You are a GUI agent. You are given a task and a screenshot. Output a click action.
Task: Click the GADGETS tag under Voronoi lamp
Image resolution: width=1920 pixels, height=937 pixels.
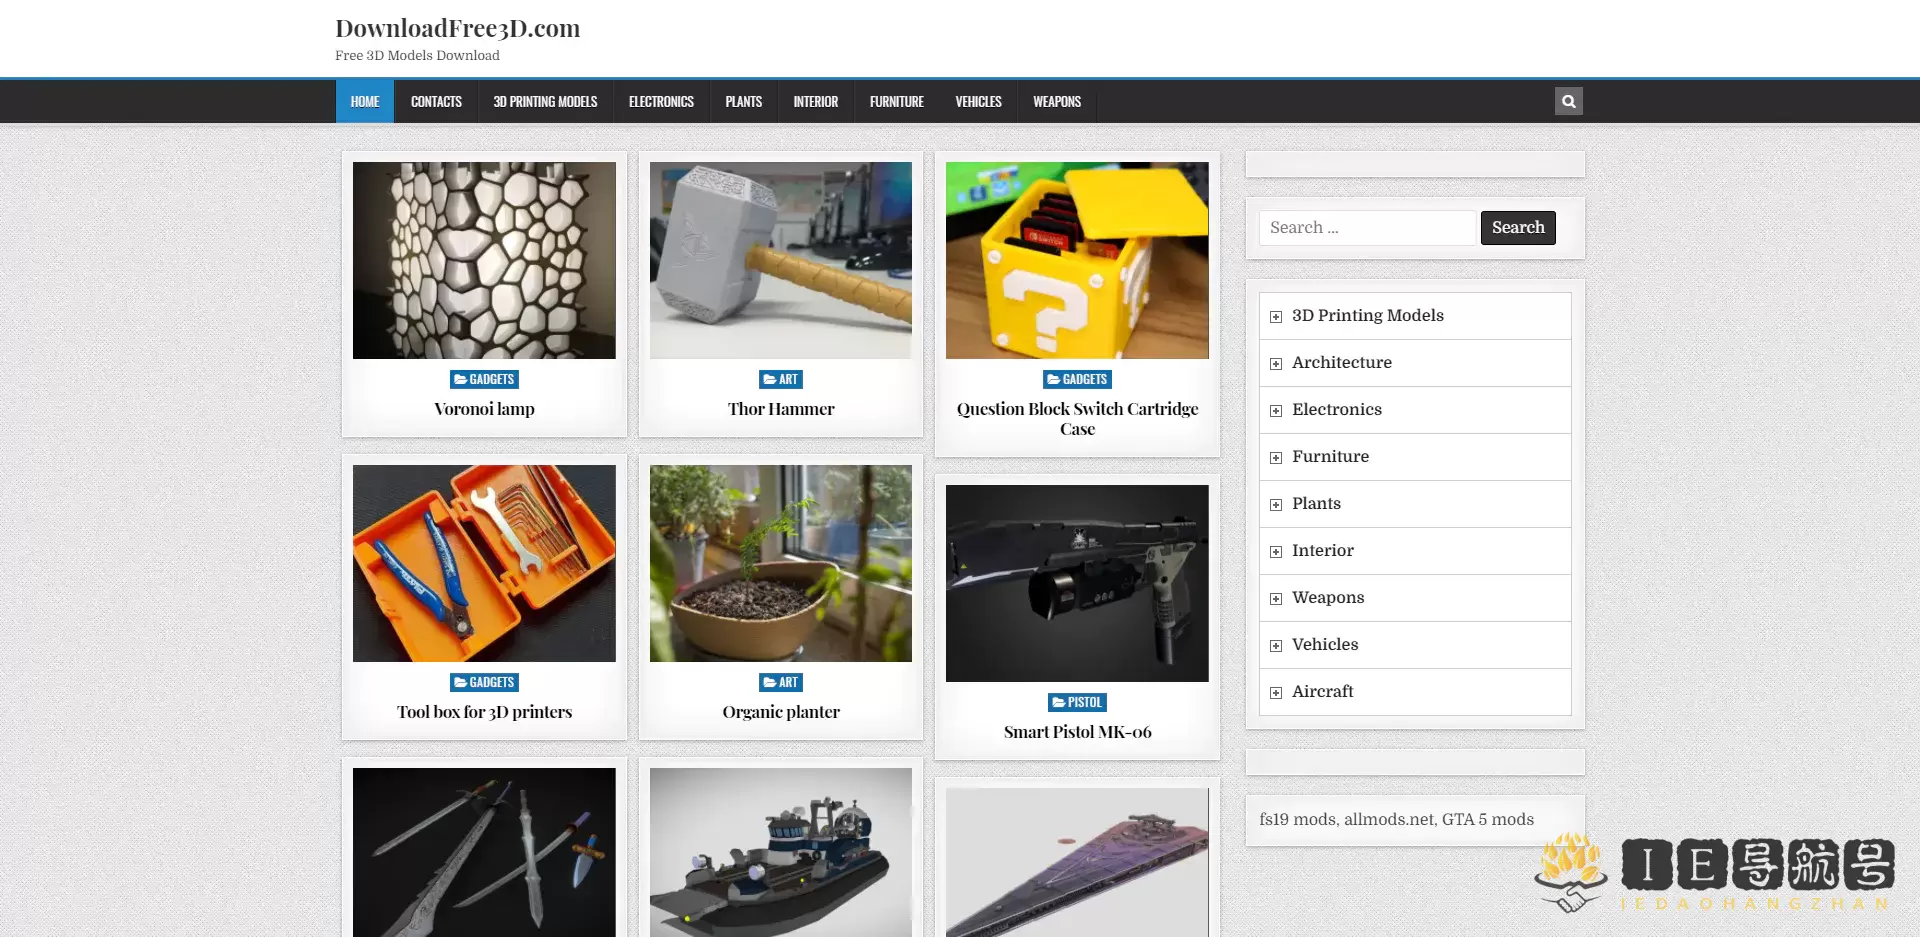click(484, 379)
